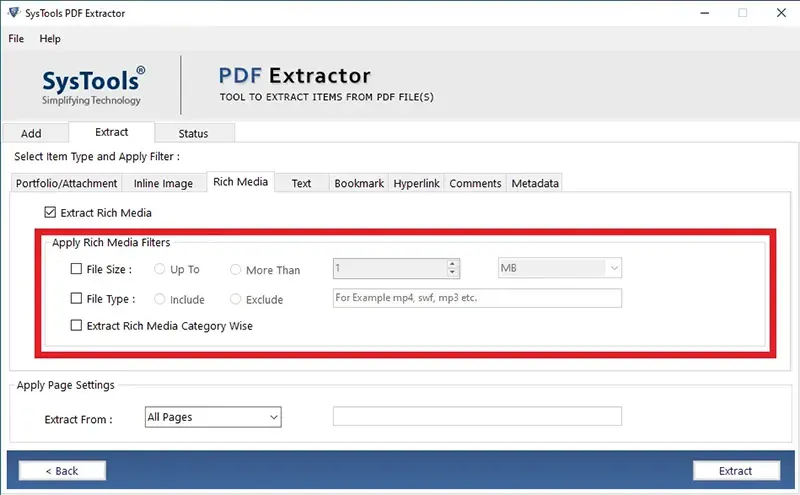The height and width of the screenshot is (495, 800).
Task: Click the SysTools Simplifying Technology logo
Action: click(x=92, y=86)
